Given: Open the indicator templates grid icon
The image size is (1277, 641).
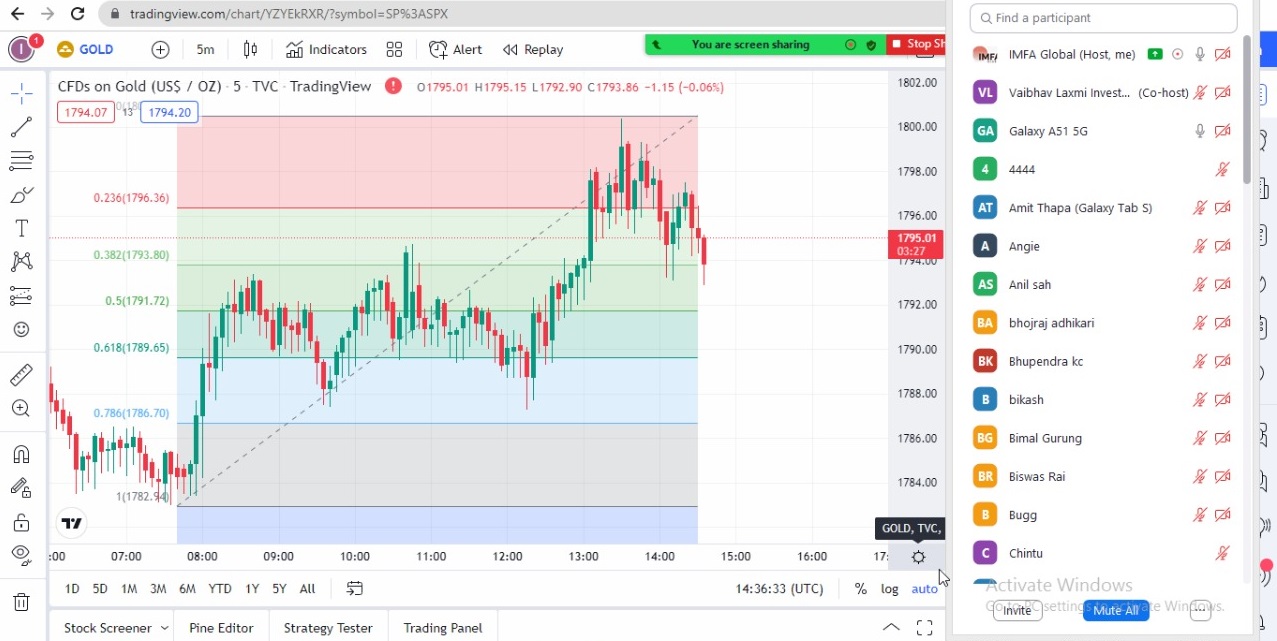Looking at the screenshot, I should pos(394,49).
